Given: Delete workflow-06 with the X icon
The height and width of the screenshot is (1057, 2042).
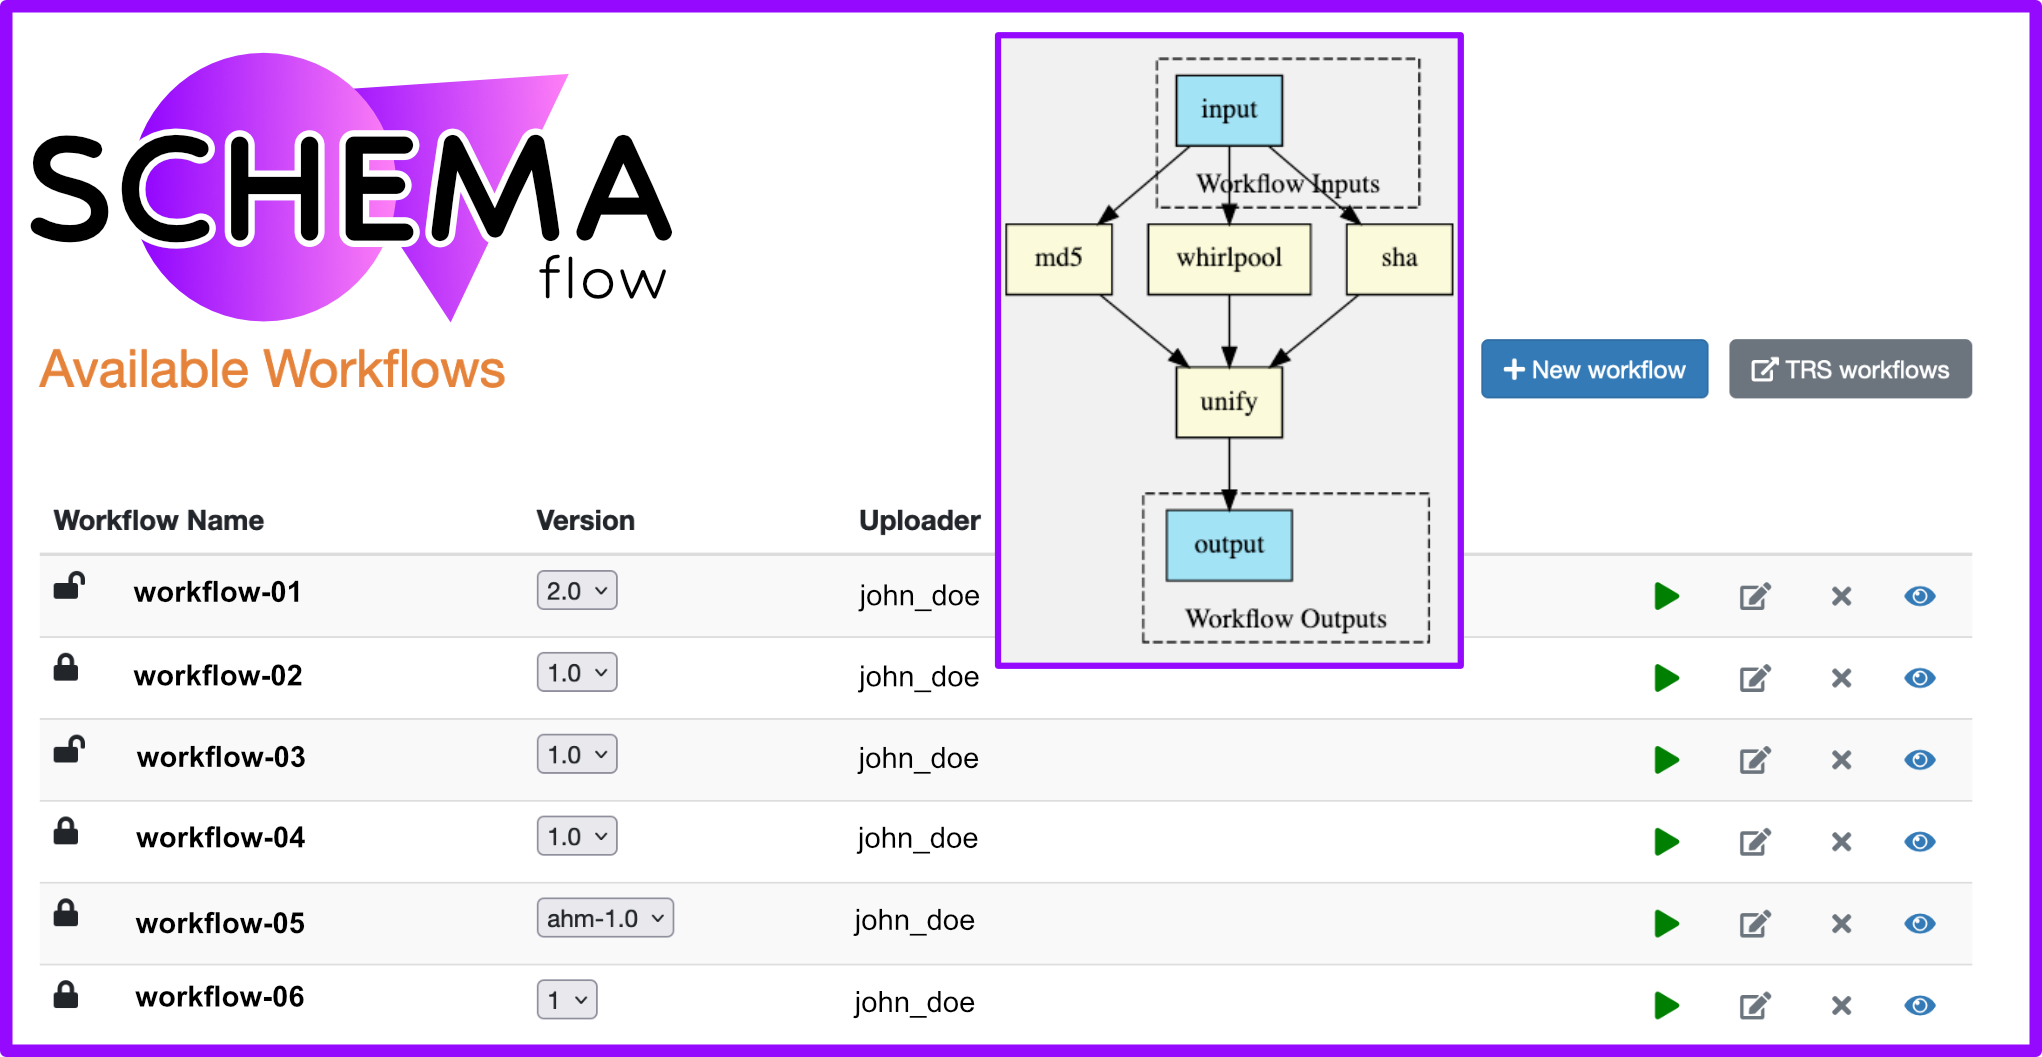Looking at the screenshot, I should pyautogui.click(x=1841, y=1006).
